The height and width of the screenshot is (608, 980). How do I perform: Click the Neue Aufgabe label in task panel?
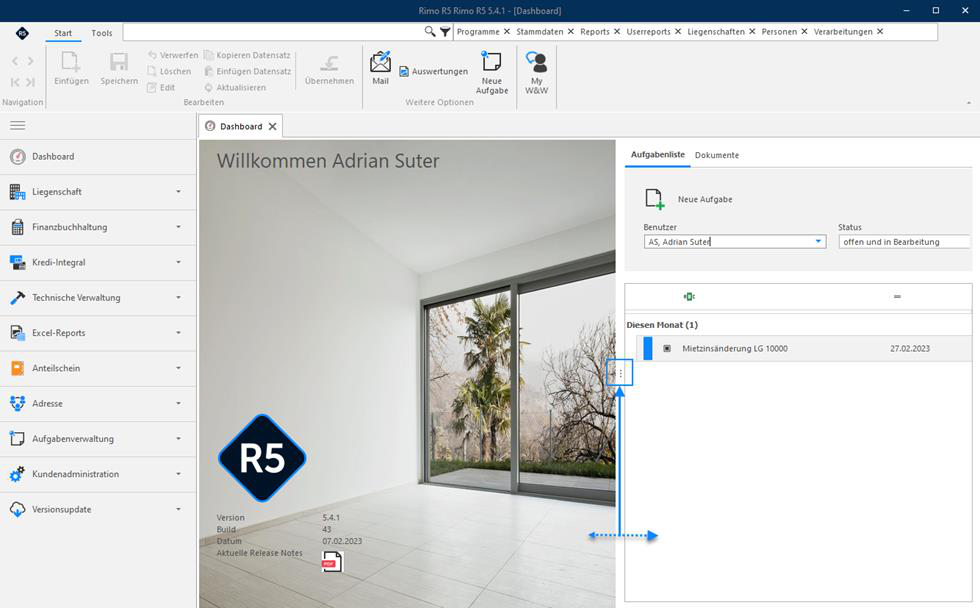coord(705,199)
